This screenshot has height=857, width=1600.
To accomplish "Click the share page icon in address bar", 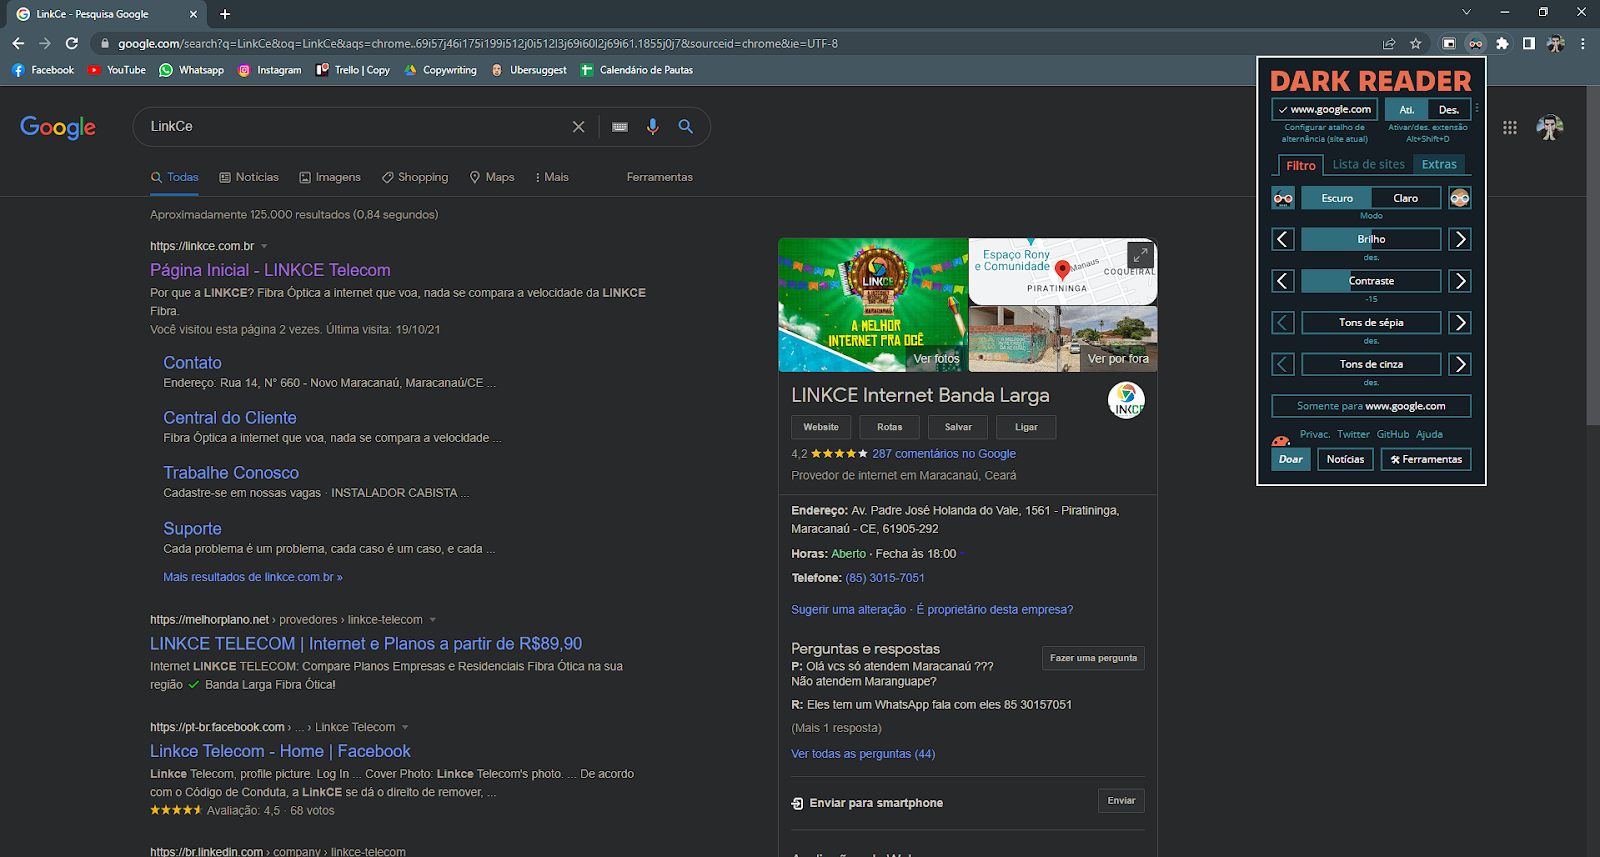I will [1389, 43].
